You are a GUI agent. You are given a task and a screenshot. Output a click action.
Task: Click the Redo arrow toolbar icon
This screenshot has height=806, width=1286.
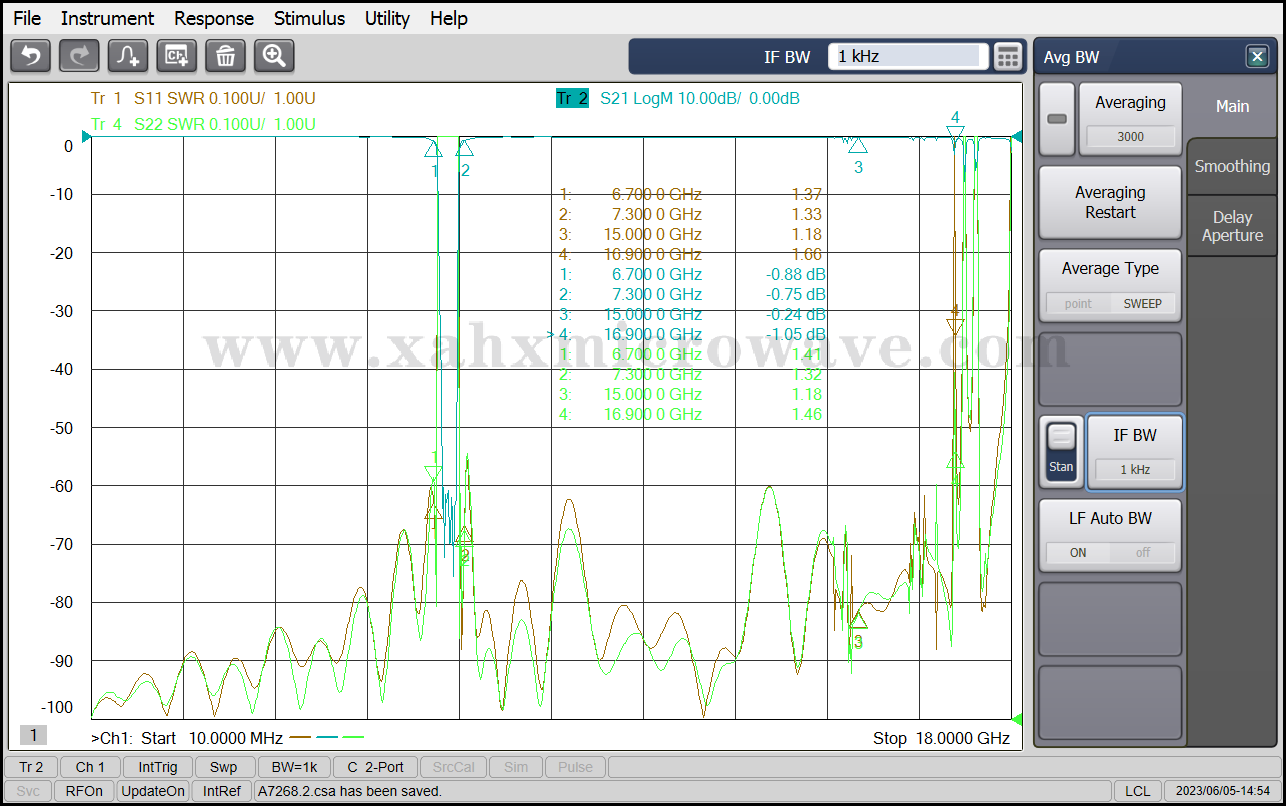[79, 56]
